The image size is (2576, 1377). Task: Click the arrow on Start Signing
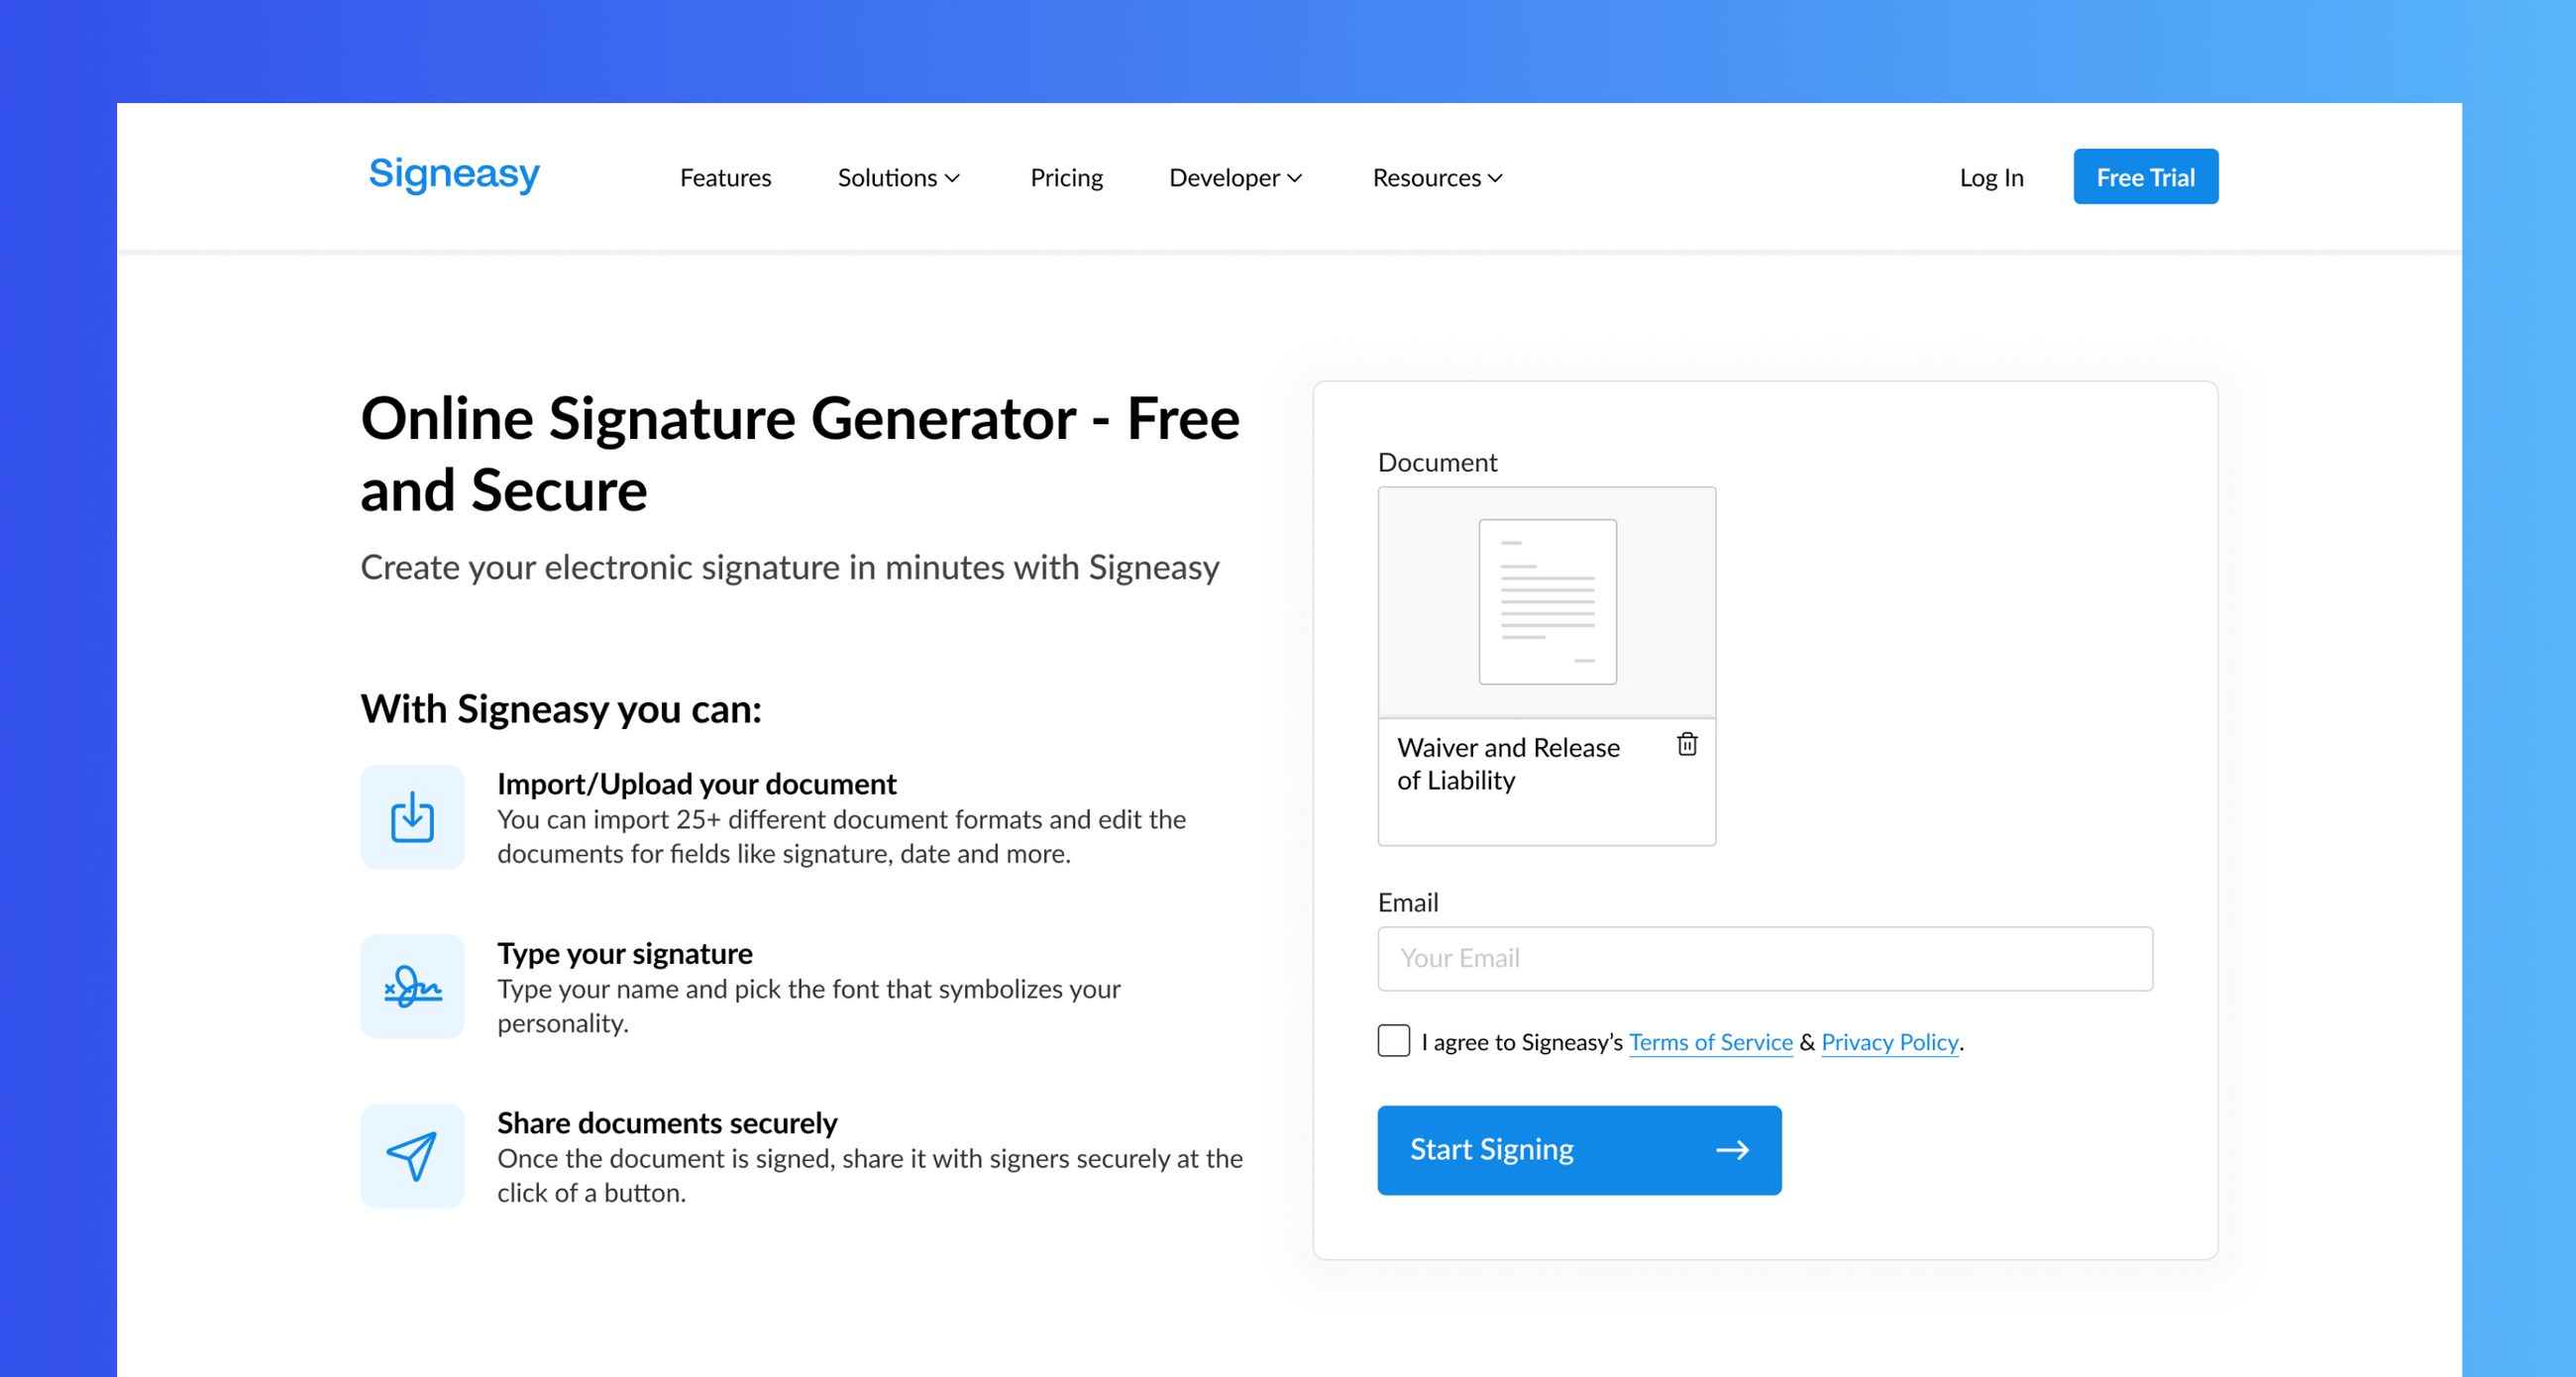click(x=1732, y=1150)
